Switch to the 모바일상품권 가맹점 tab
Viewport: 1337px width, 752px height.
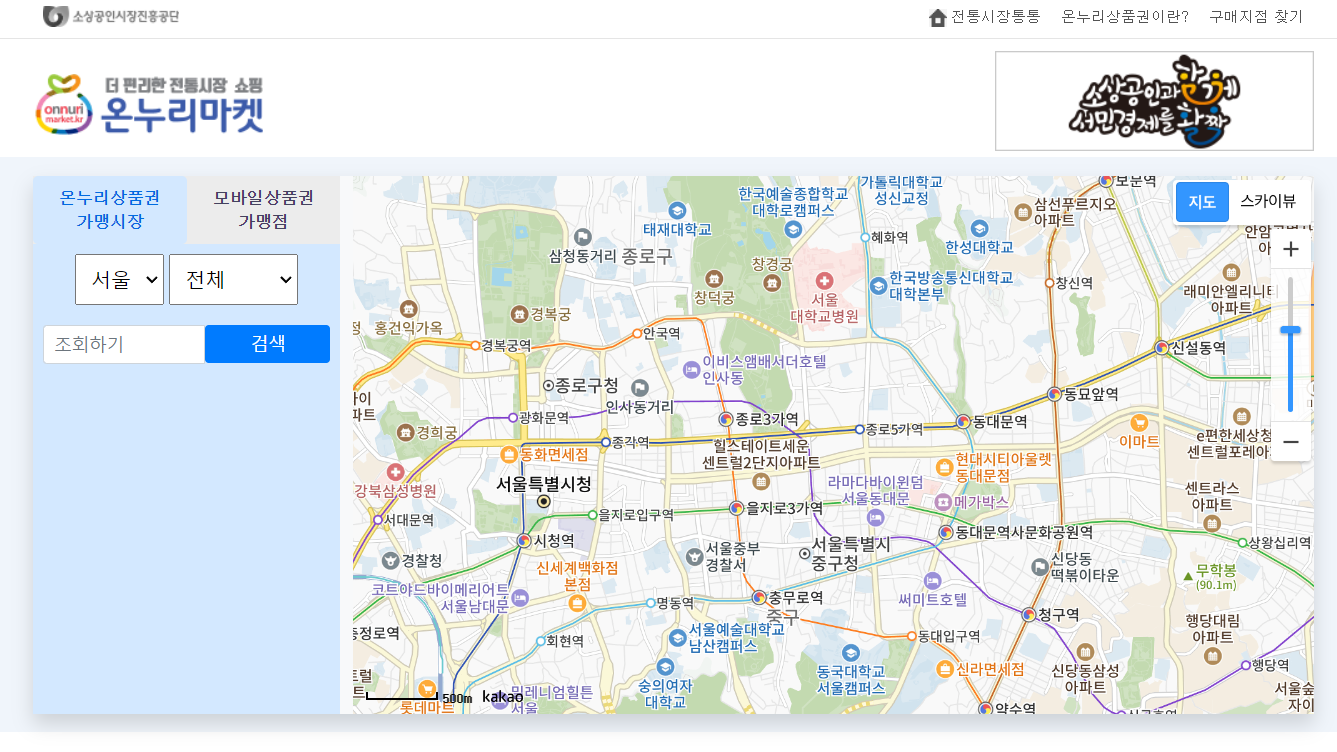pos(262,209)
